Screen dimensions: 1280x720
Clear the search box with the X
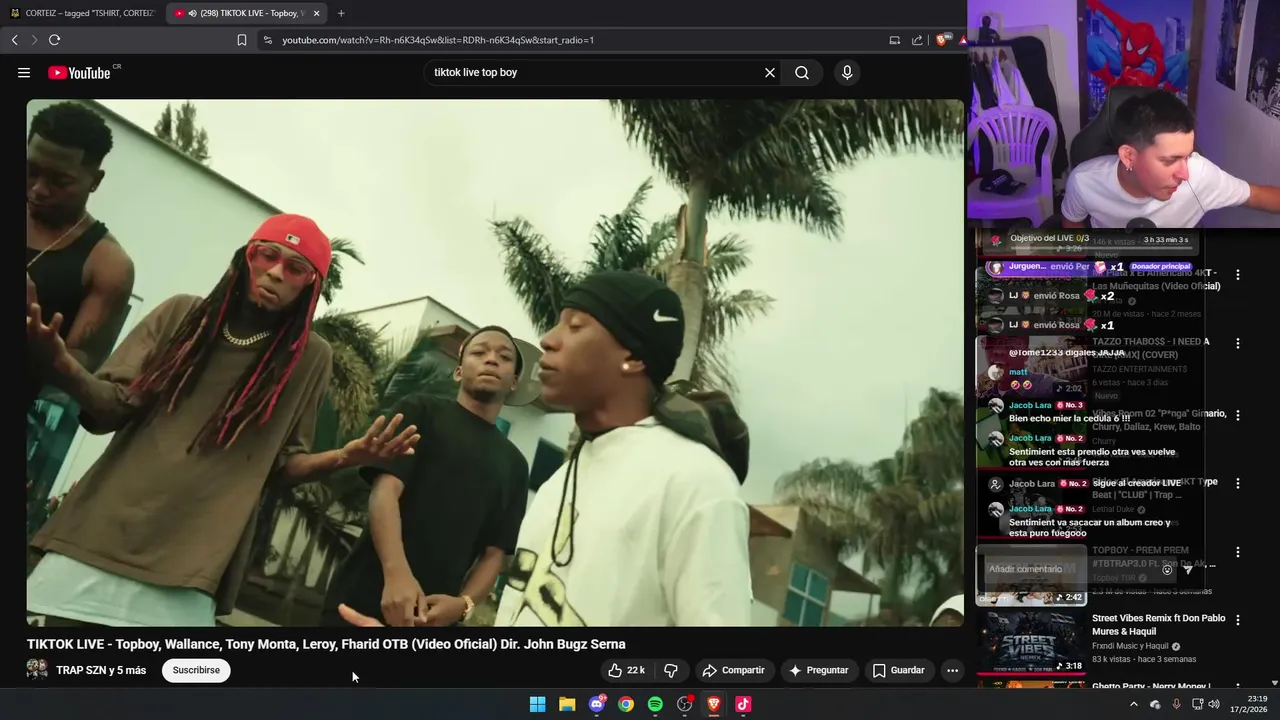coord(770,72)
